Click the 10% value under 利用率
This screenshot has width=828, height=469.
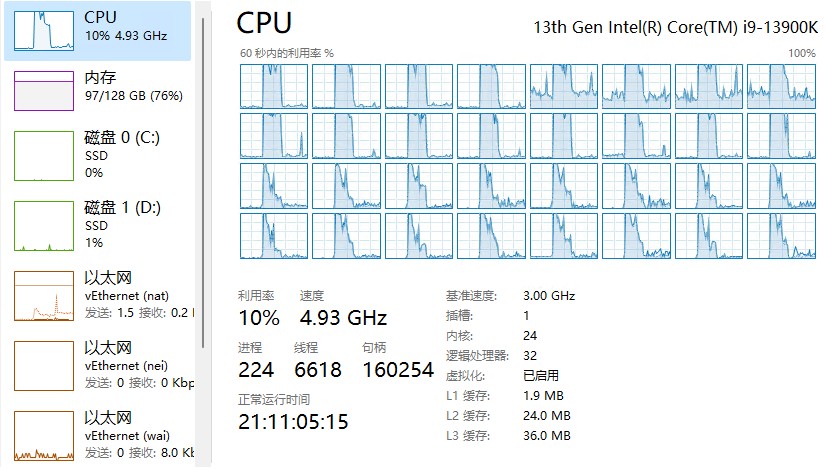(x=259, y=319)
